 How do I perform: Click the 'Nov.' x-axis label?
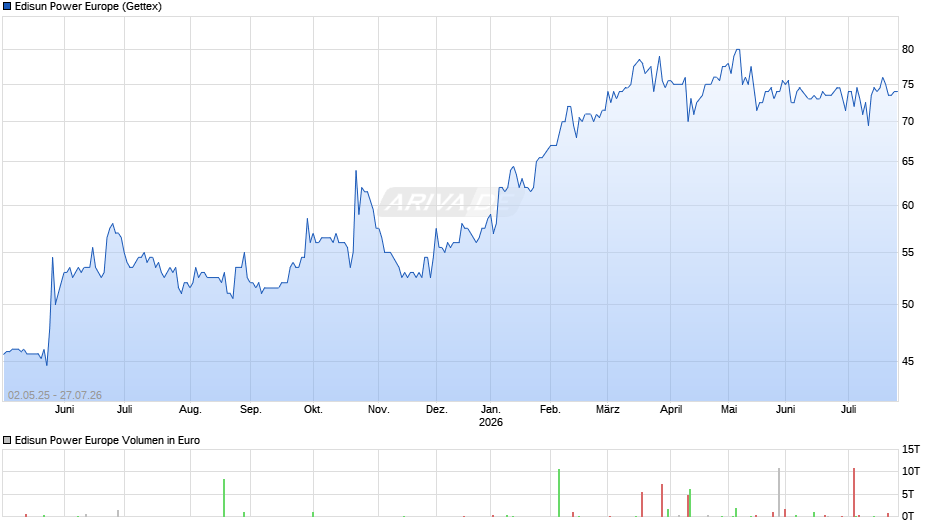click(x=378, y=409)
